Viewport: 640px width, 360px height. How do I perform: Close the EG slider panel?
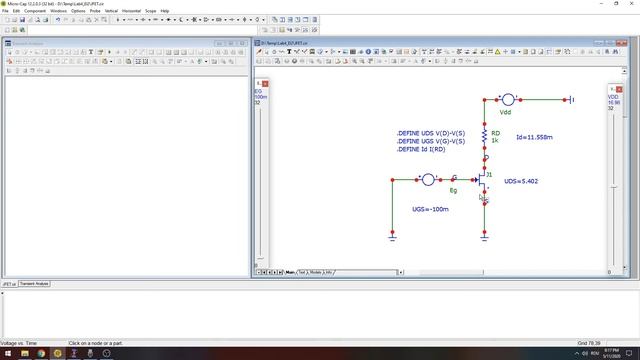point(265,84)
